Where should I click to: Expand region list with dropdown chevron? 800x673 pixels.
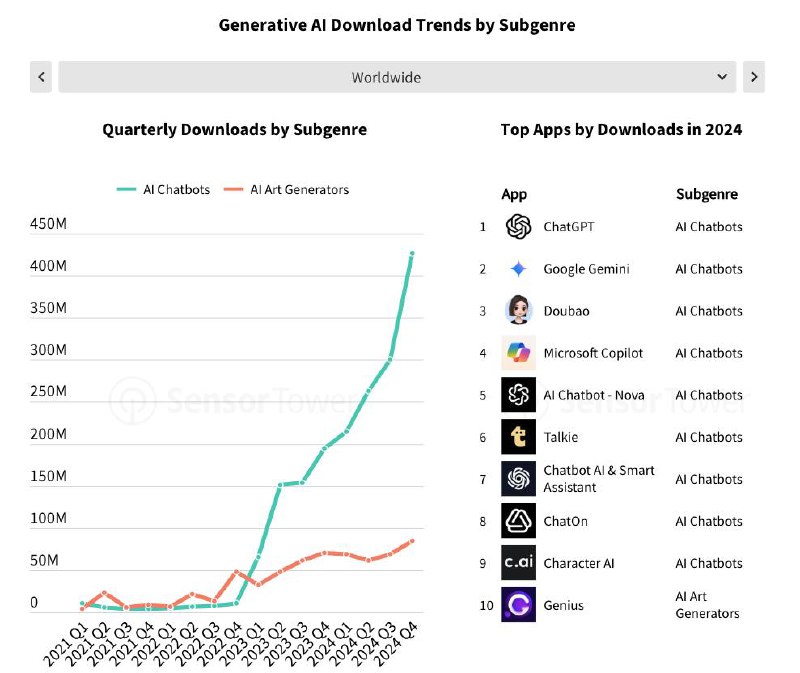(x=722, y=77)
